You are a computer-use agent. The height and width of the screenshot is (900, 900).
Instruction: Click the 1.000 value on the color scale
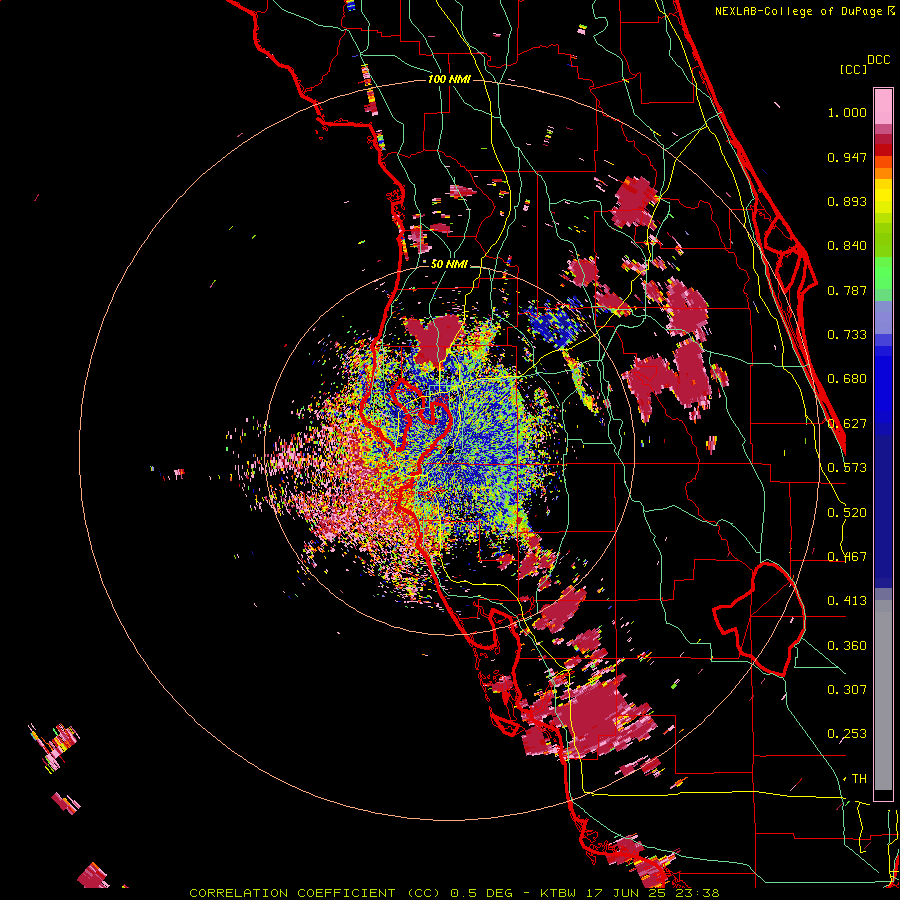(847, 112)
